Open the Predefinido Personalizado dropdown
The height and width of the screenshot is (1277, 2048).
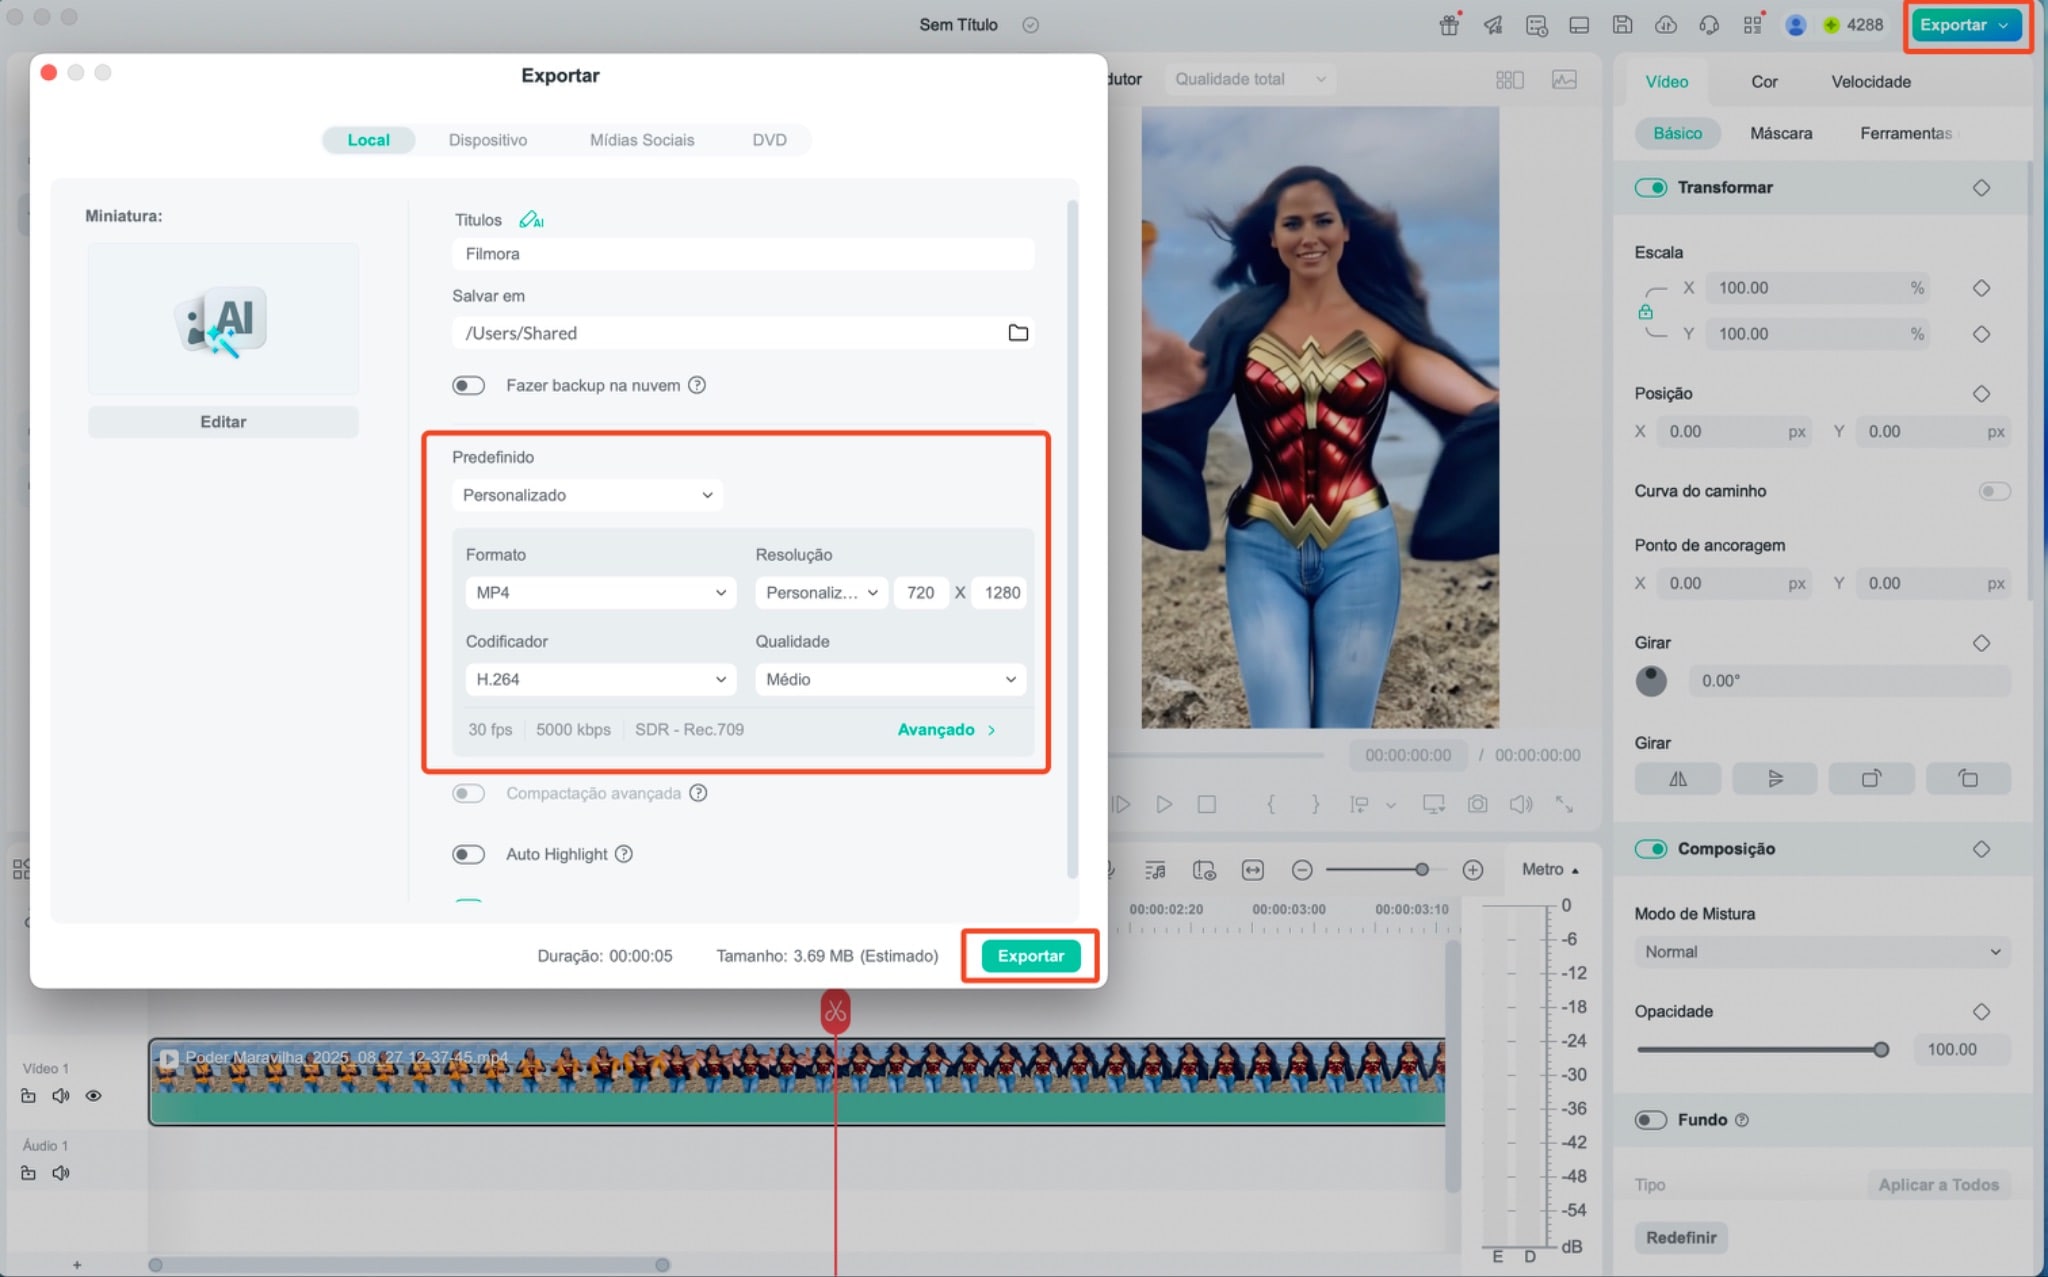click(587, 495)
